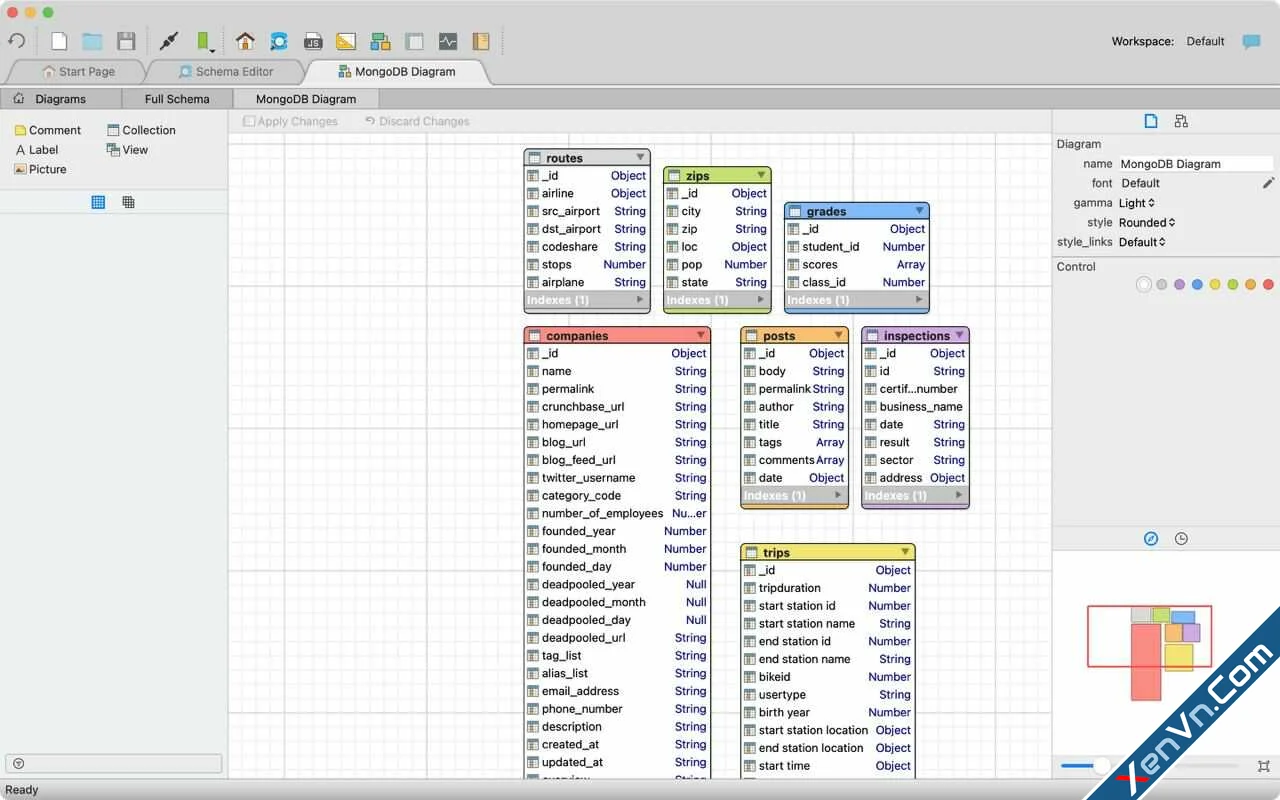This screenshot has width=1280, height=800.
Task: Click the filter input at bottom-left panel
Action: tap(114, 764)
